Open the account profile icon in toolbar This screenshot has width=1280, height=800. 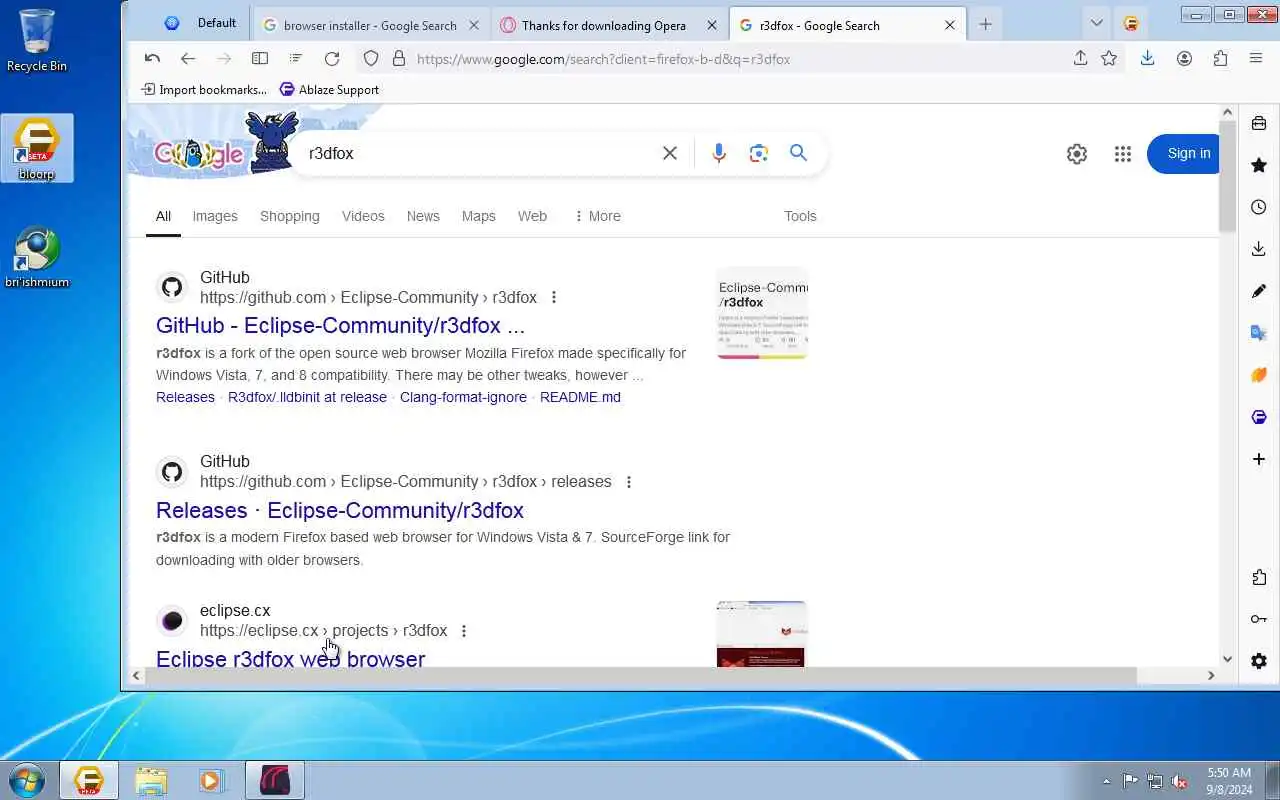pyautogui.click(x=1184, y=59)
